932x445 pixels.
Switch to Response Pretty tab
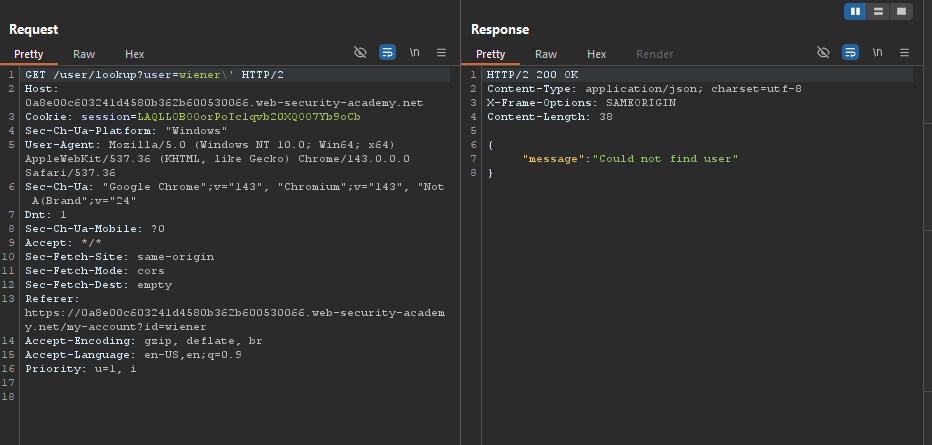[490, 54]
